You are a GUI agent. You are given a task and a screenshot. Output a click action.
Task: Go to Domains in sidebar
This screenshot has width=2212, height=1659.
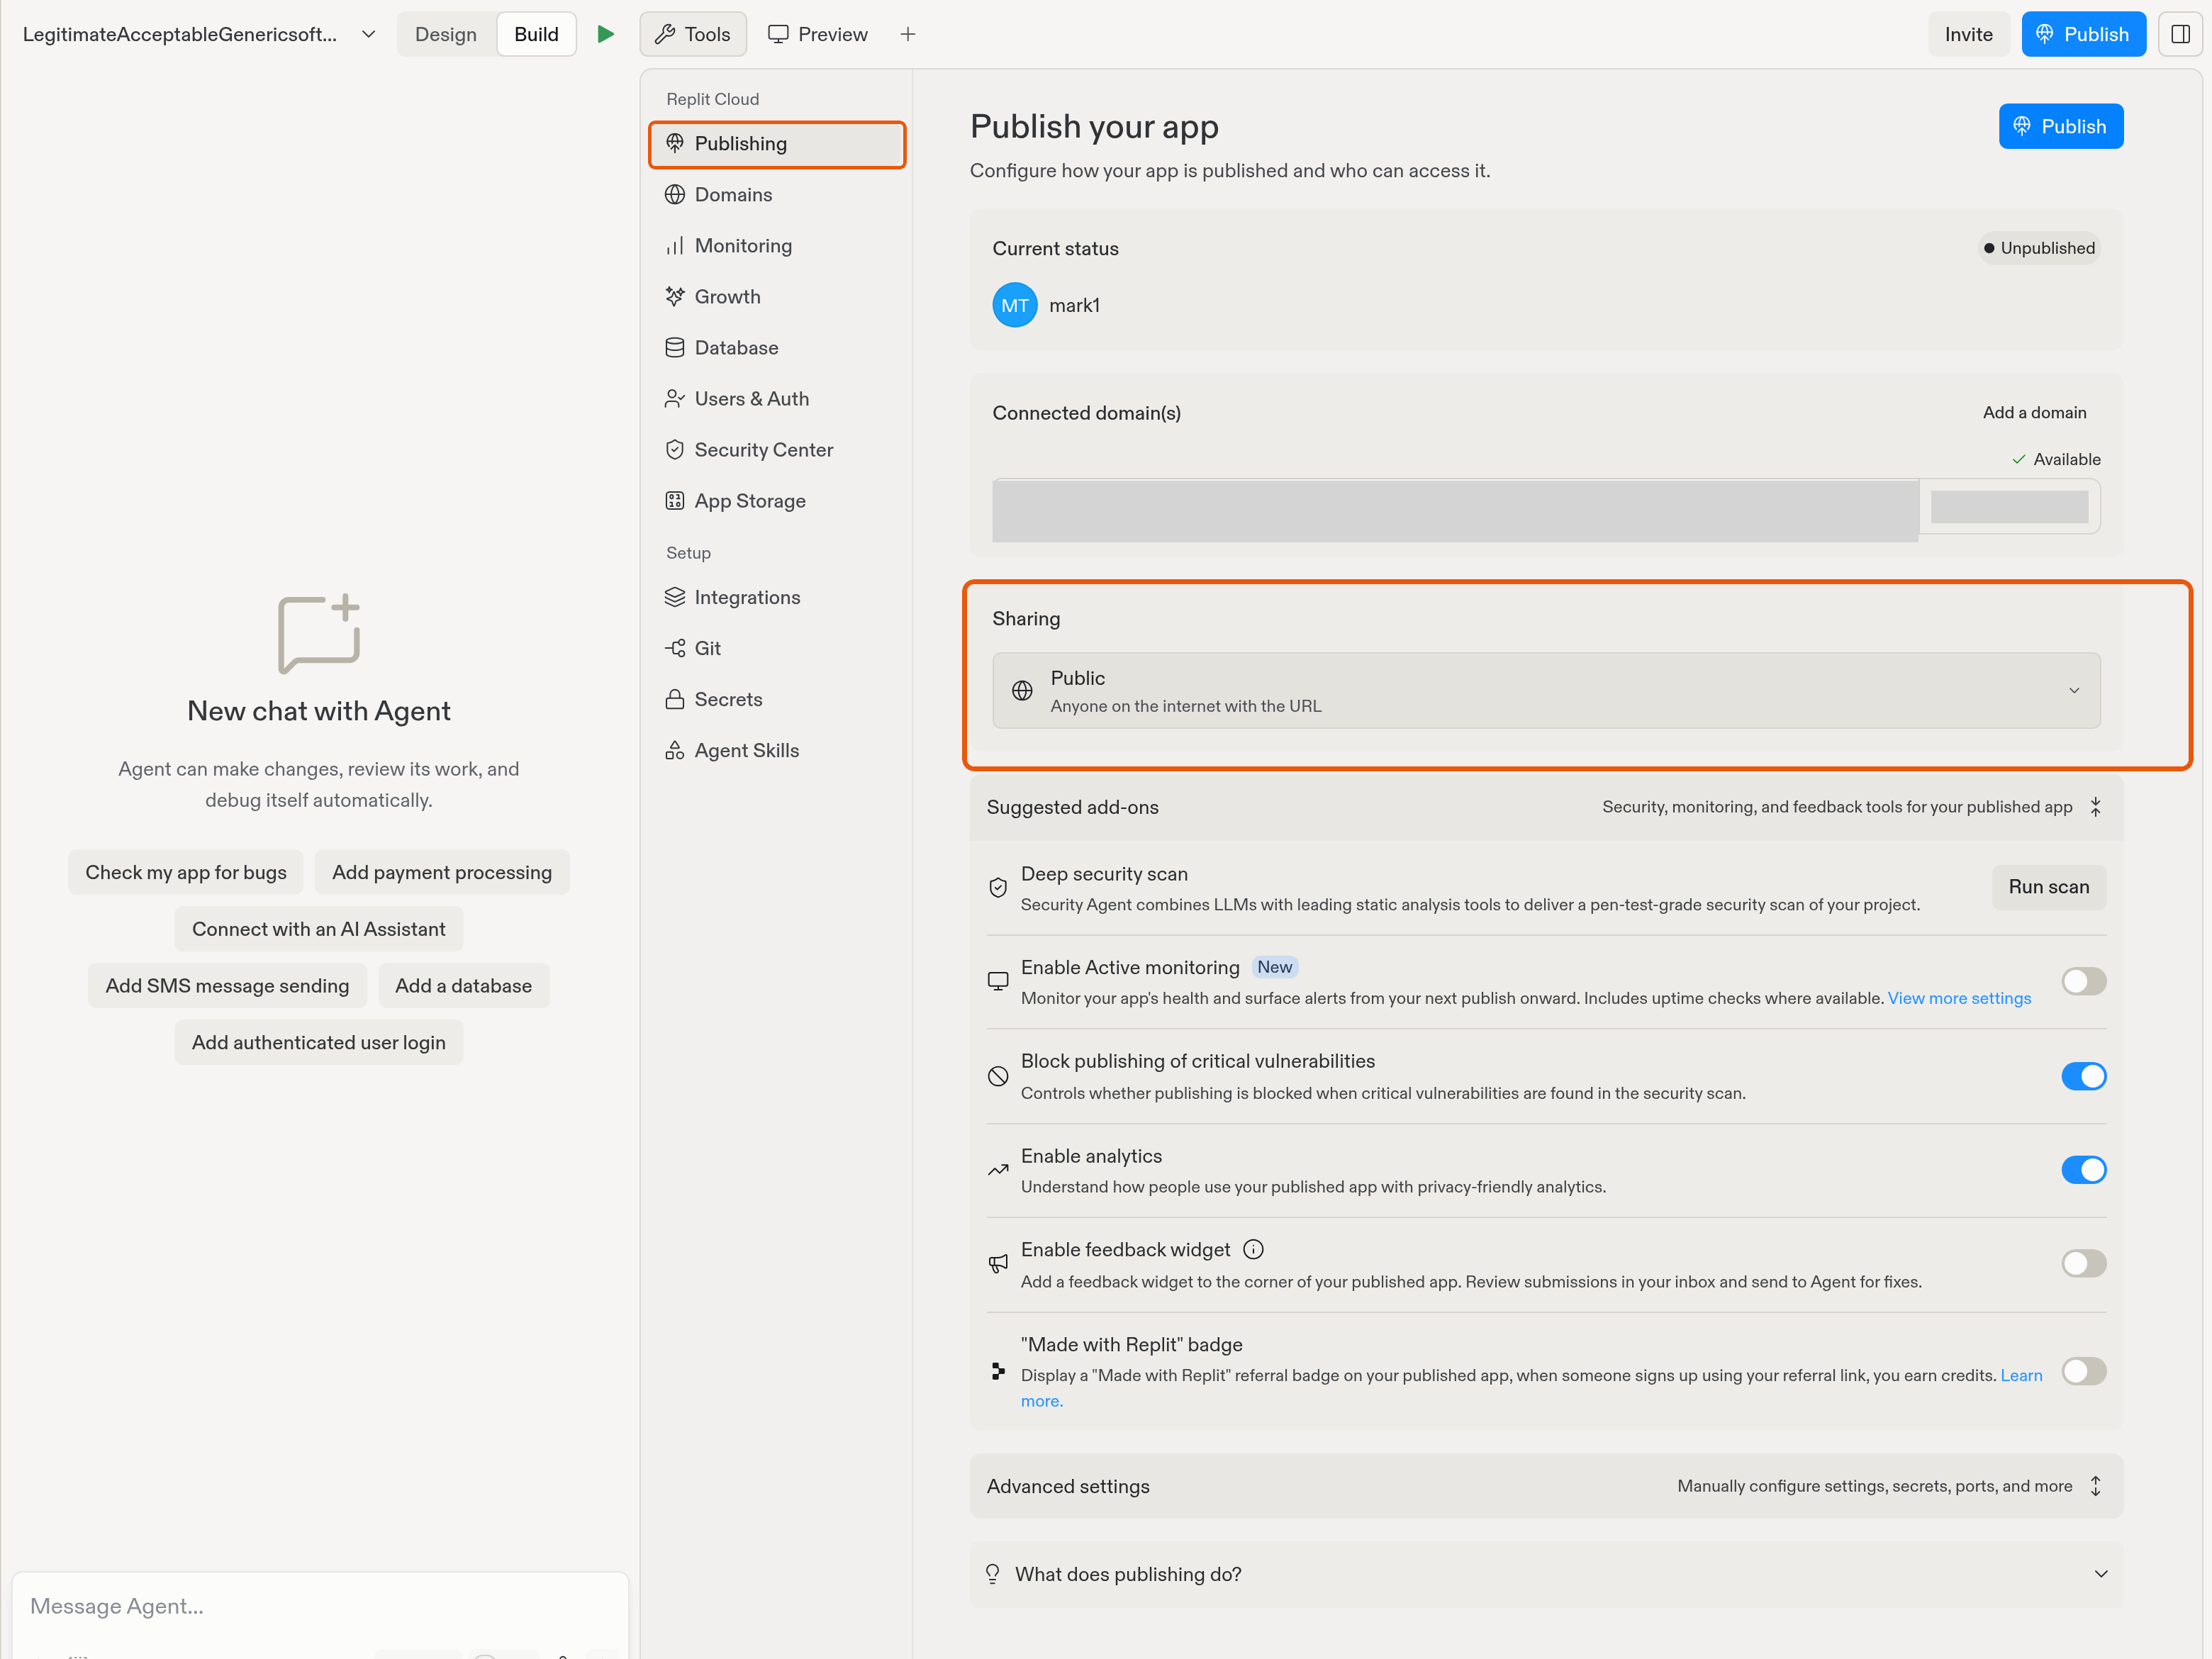pos(777,195)
